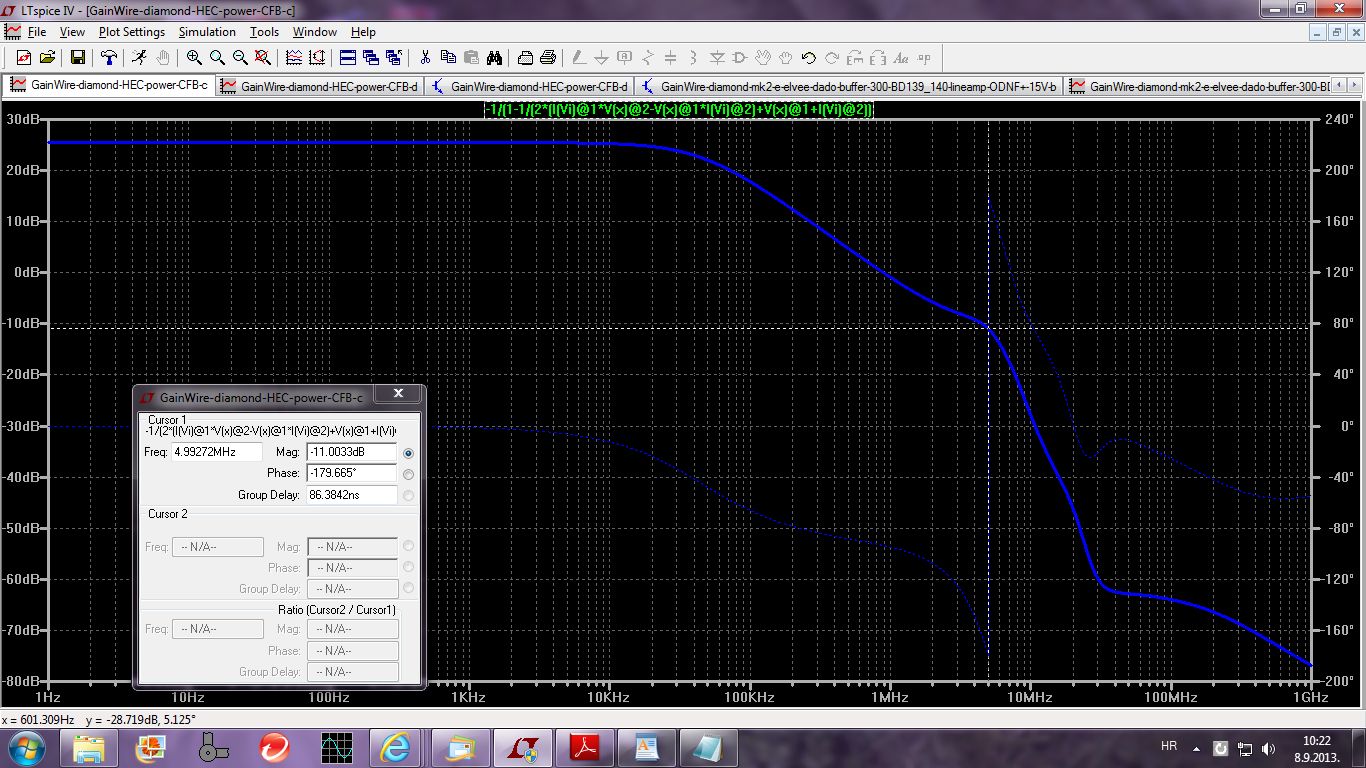Run the simulation with the running man icon
This screenshot has width=1366, height=768.
click(139, 58)
